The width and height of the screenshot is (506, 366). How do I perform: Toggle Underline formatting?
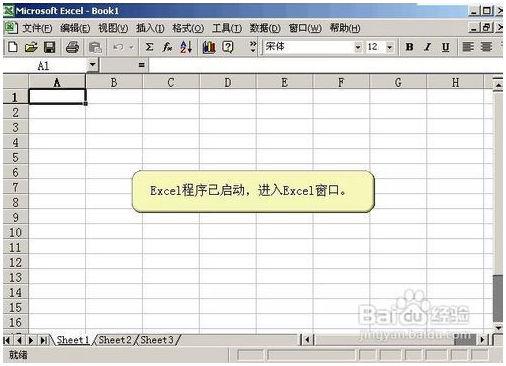(x=446, y=47)
